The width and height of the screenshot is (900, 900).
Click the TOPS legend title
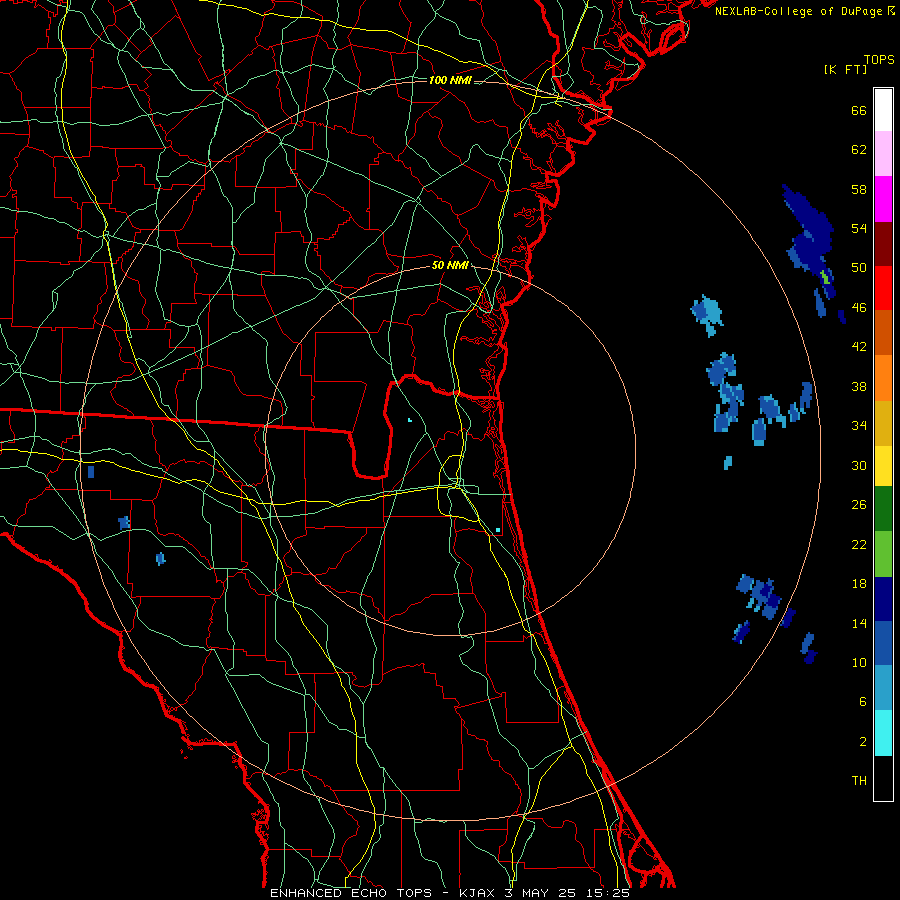(879, 60)
